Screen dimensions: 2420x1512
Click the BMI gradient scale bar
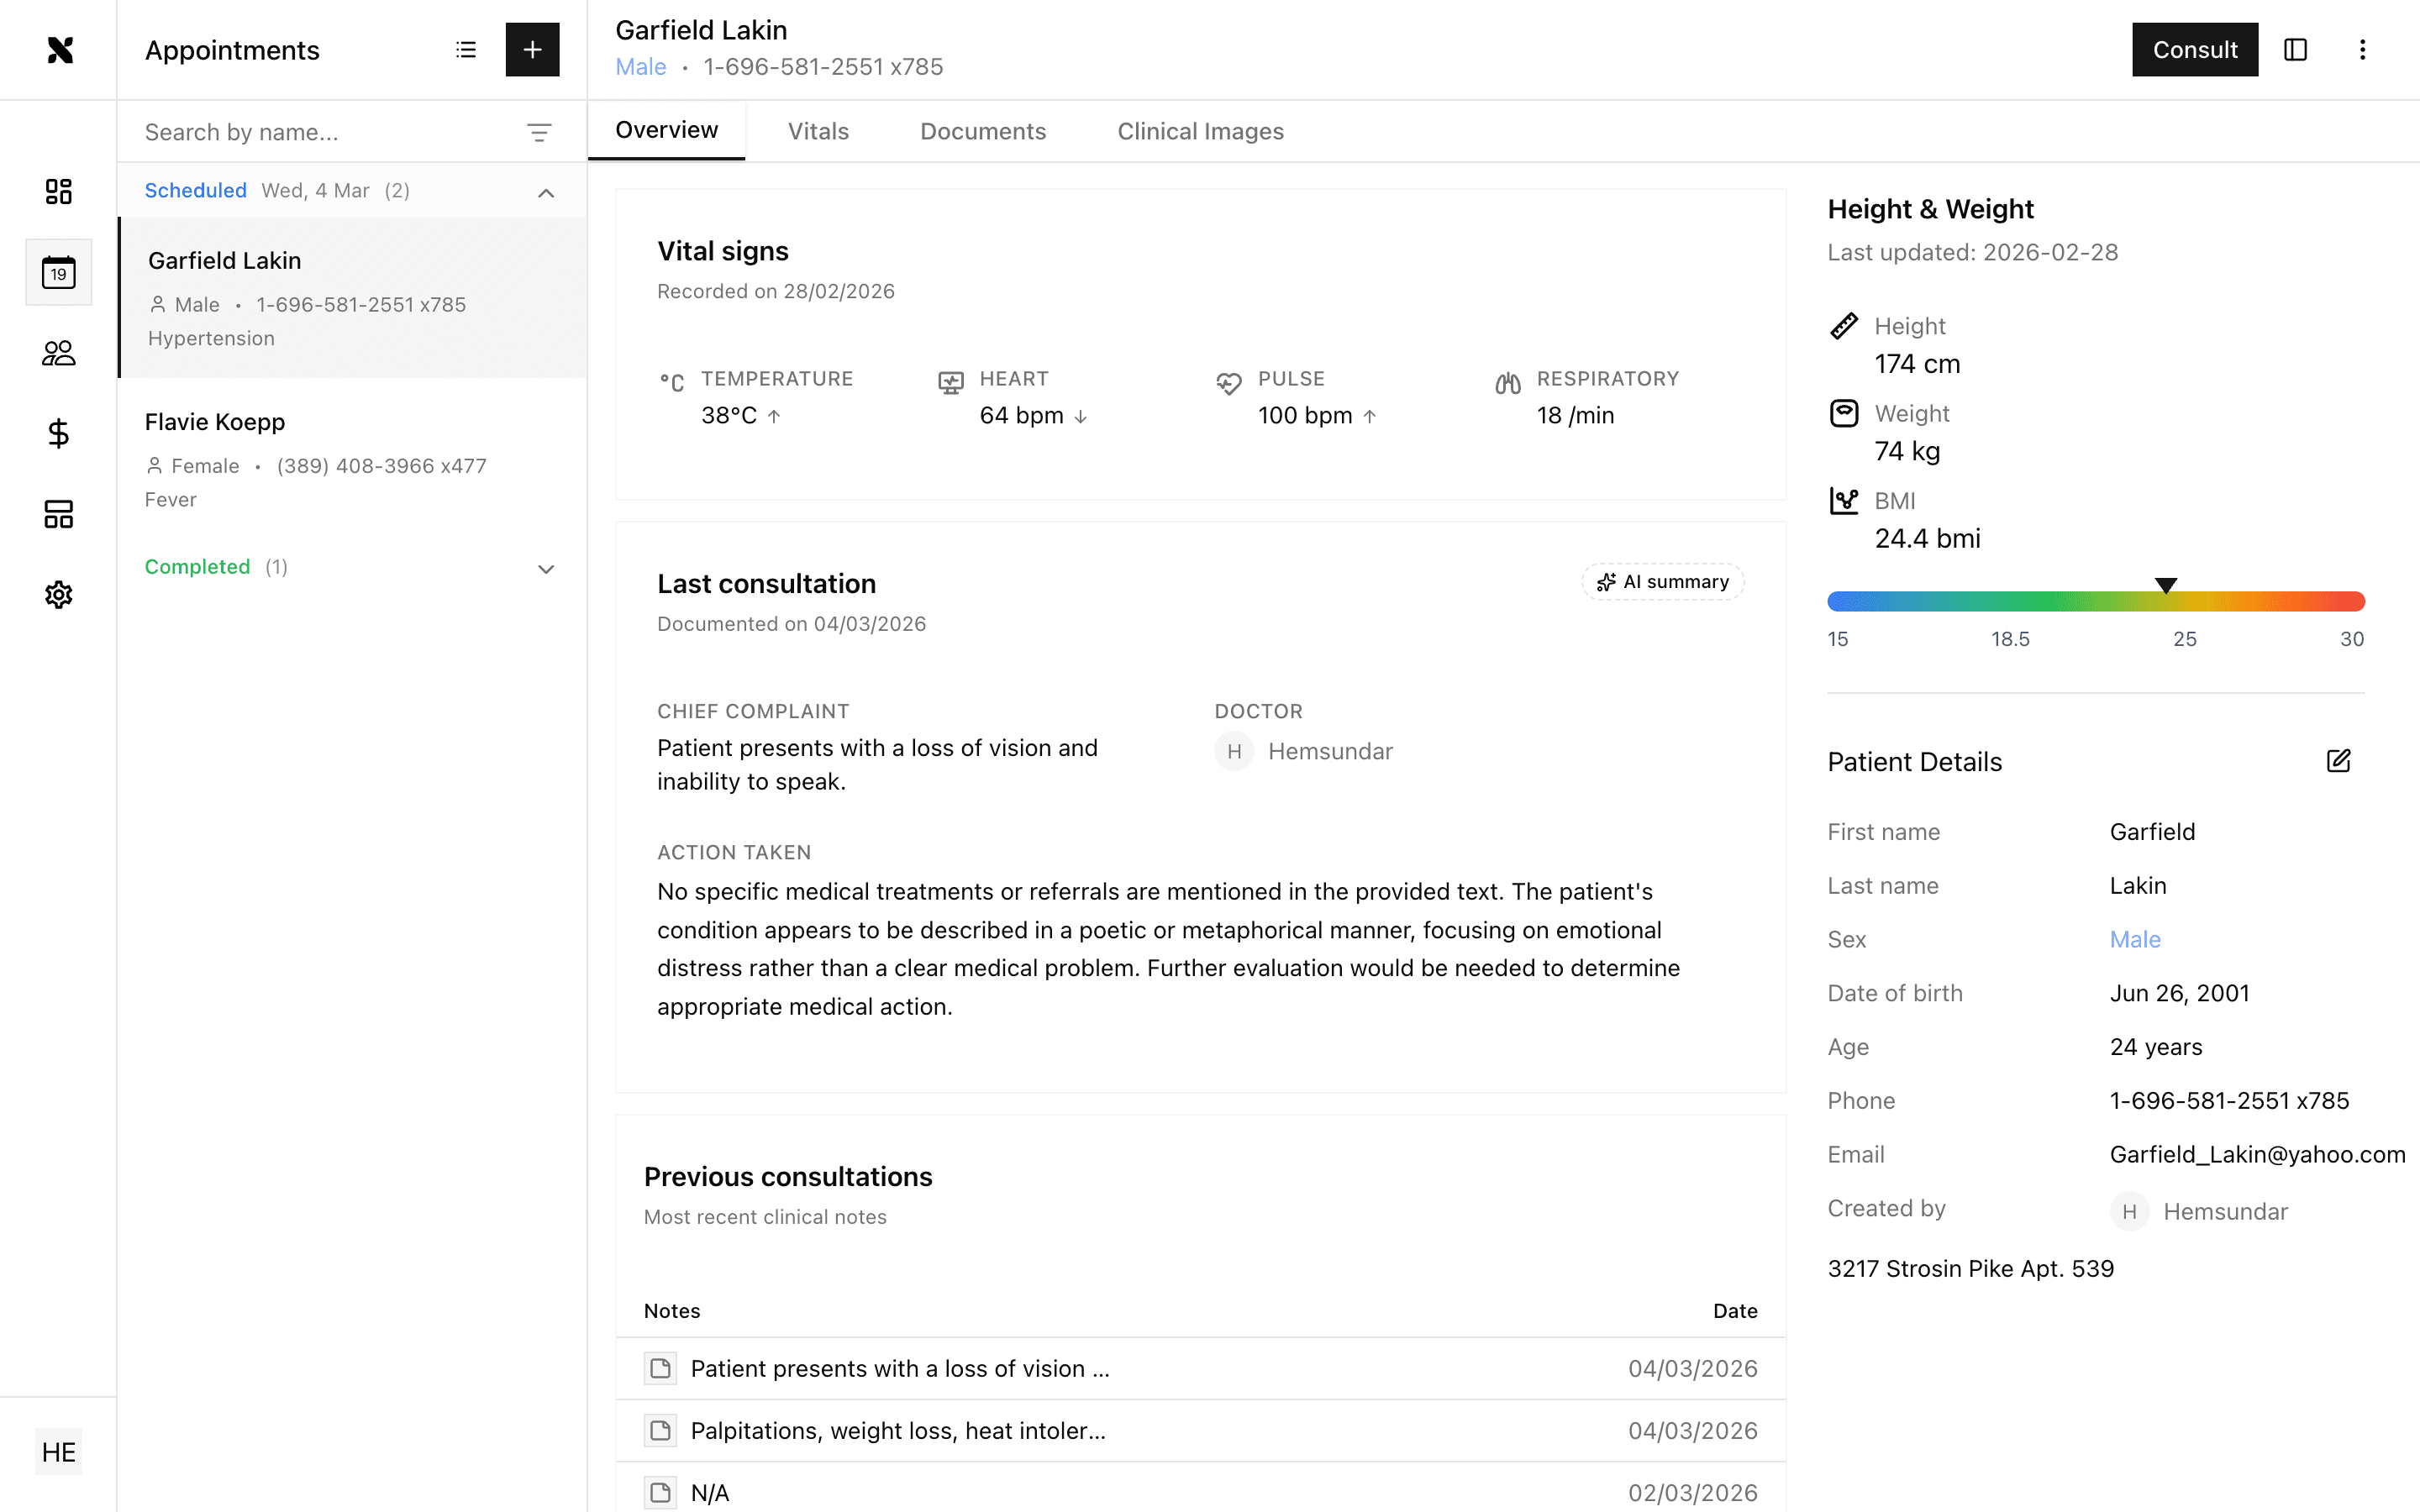tap(2095, 602)
